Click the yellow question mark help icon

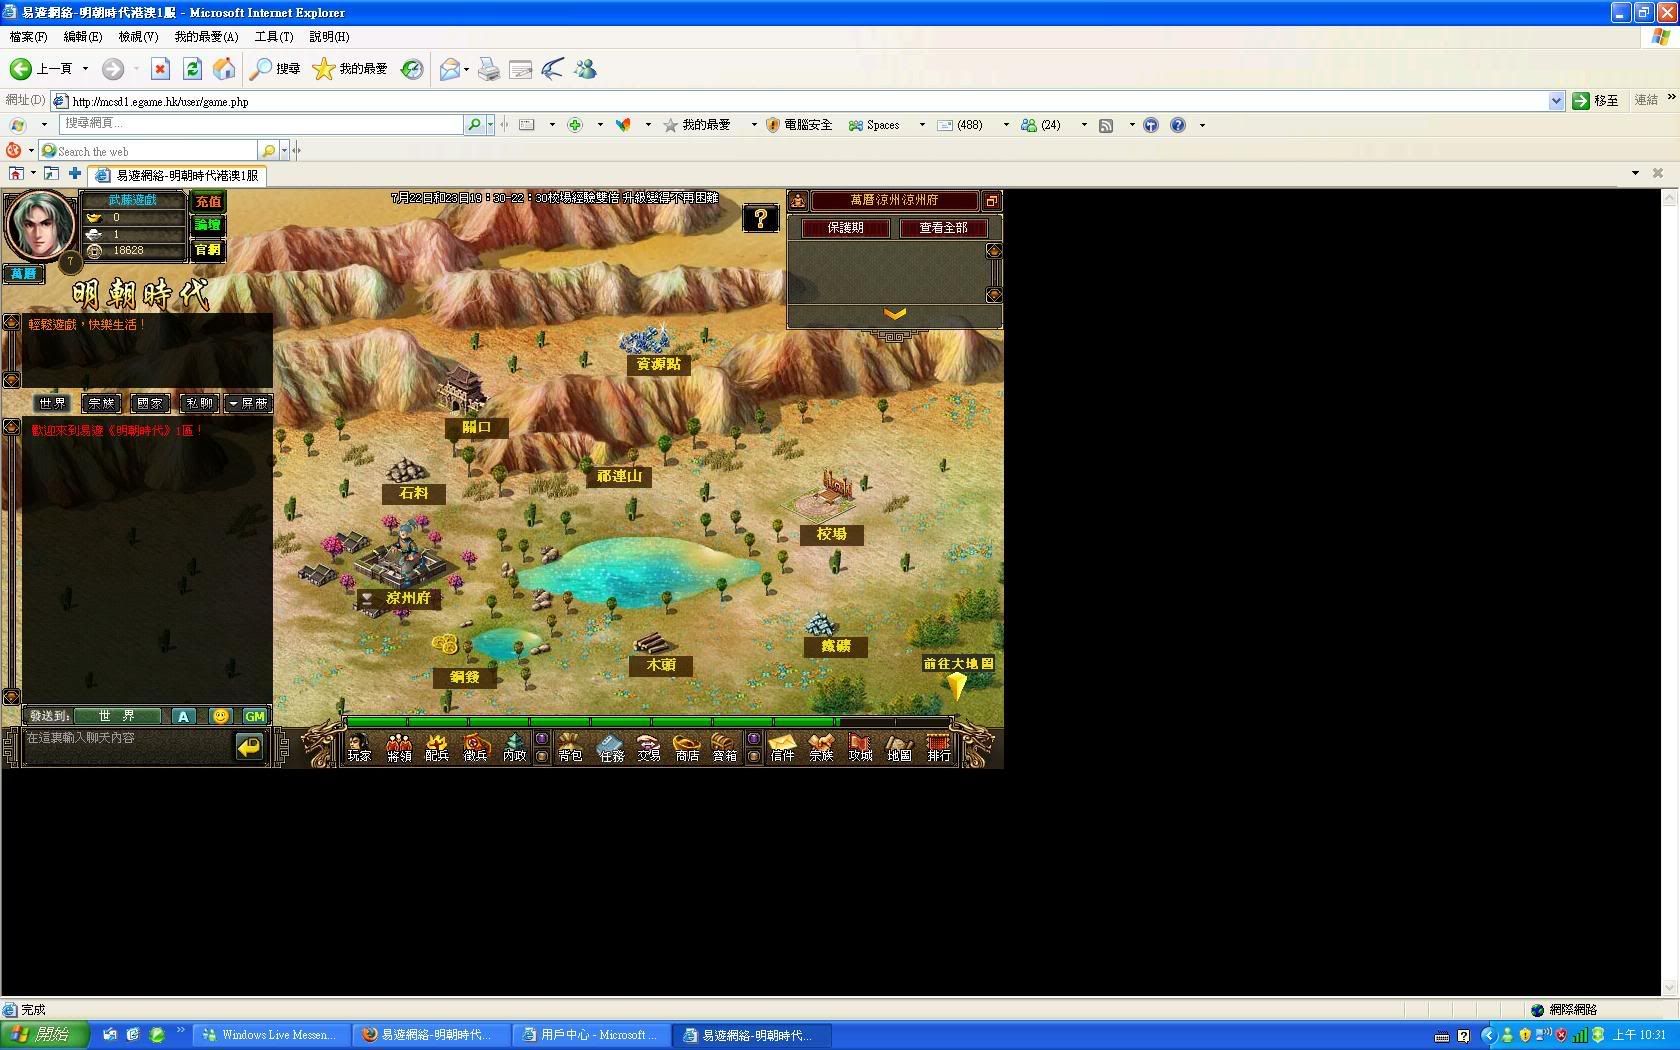pyautogui.click(x=760, y=218)
